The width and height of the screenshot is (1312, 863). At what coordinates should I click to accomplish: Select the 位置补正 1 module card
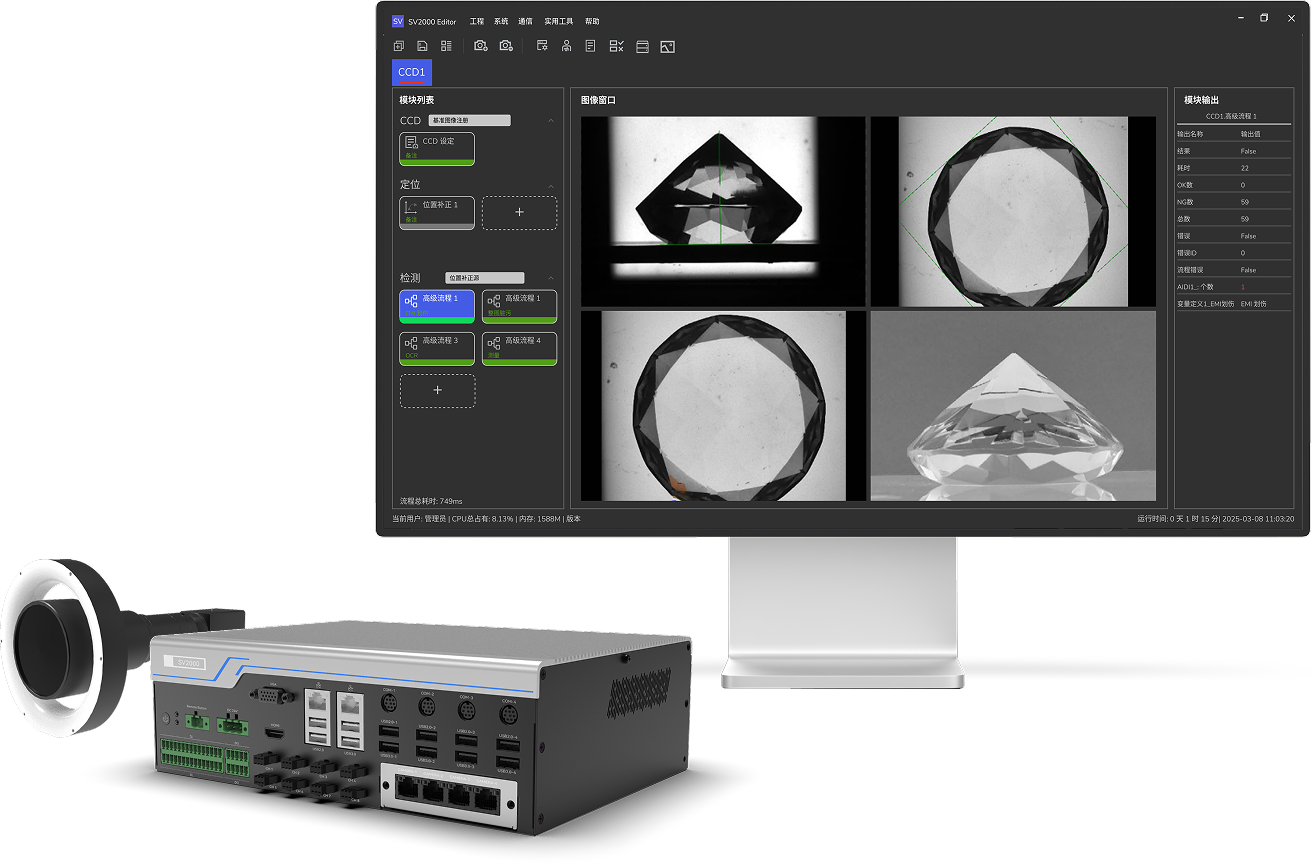(437, 212)
